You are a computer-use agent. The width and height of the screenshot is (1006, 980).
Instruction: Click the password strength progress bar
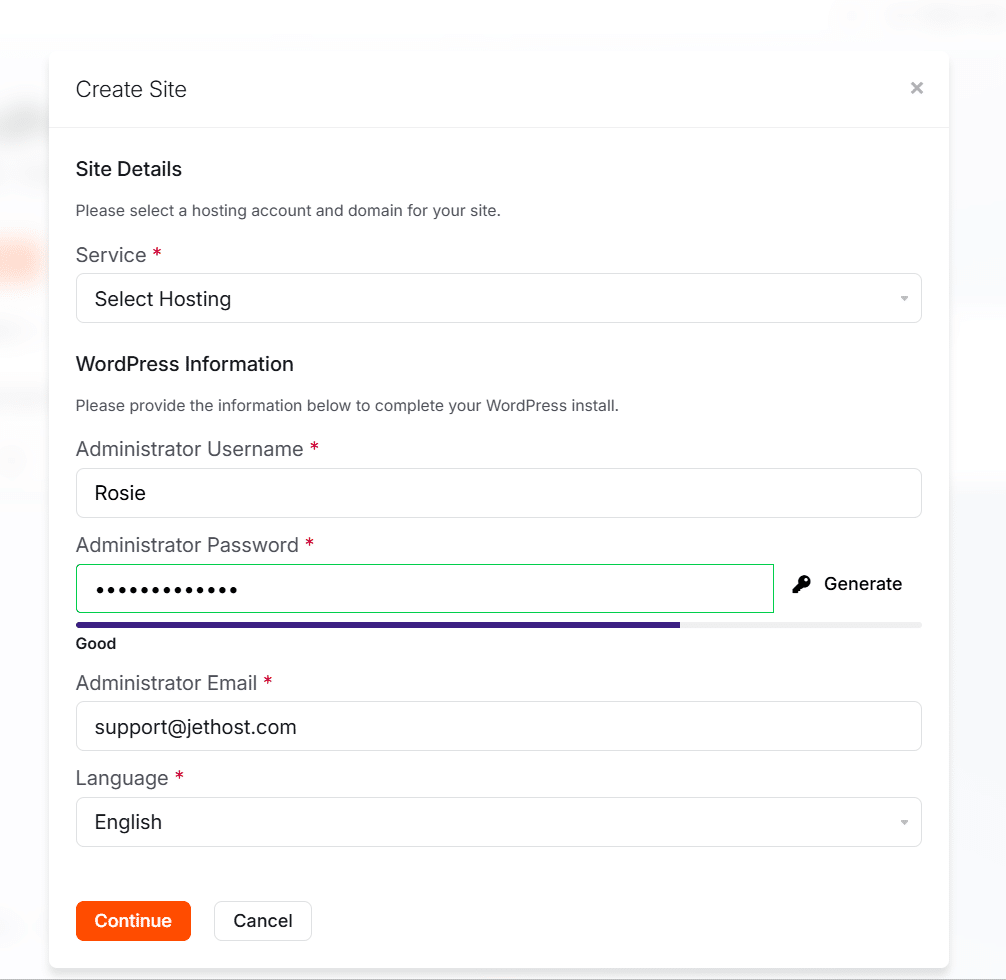pos(498,624)
